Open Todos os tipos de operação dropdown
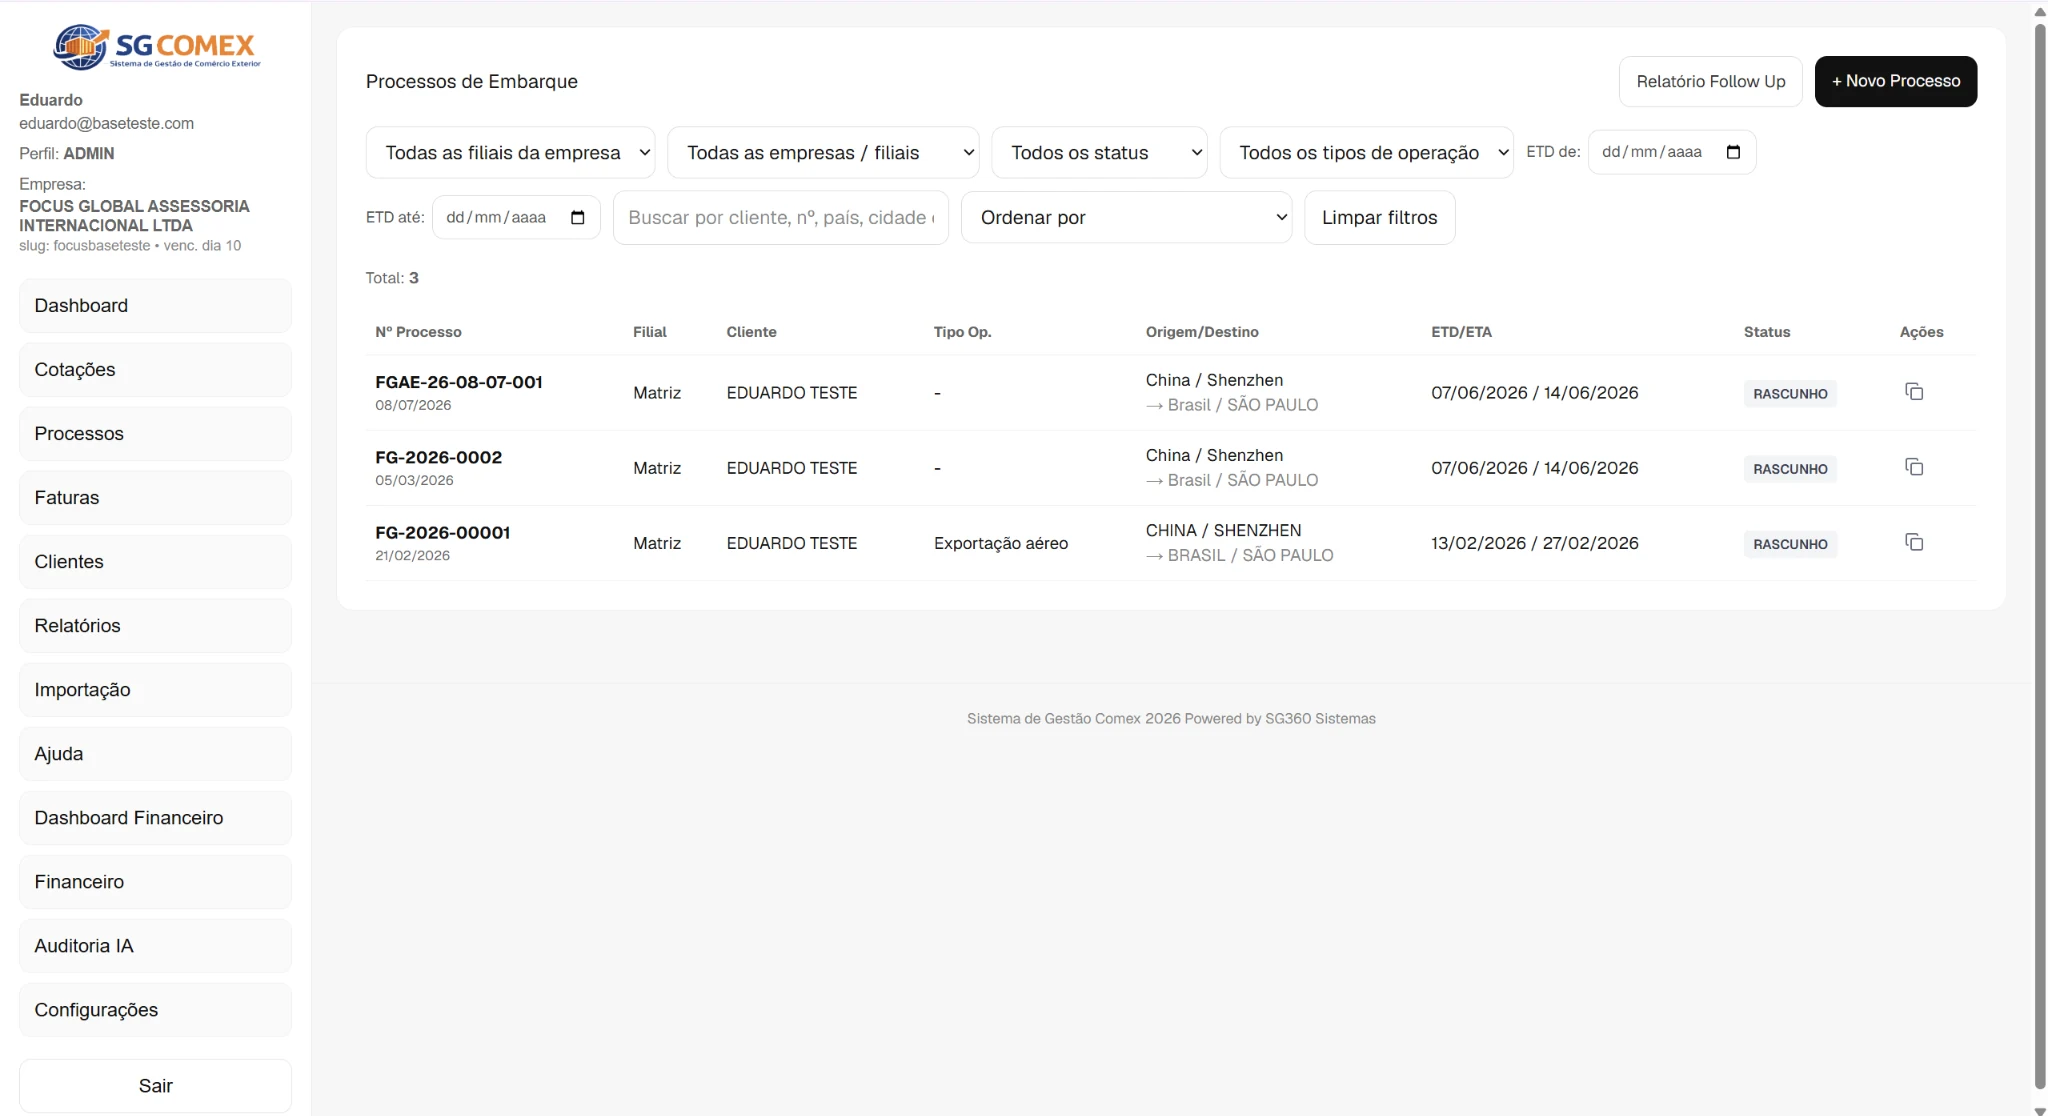 pyautogui.click(x=1366, y=152)
